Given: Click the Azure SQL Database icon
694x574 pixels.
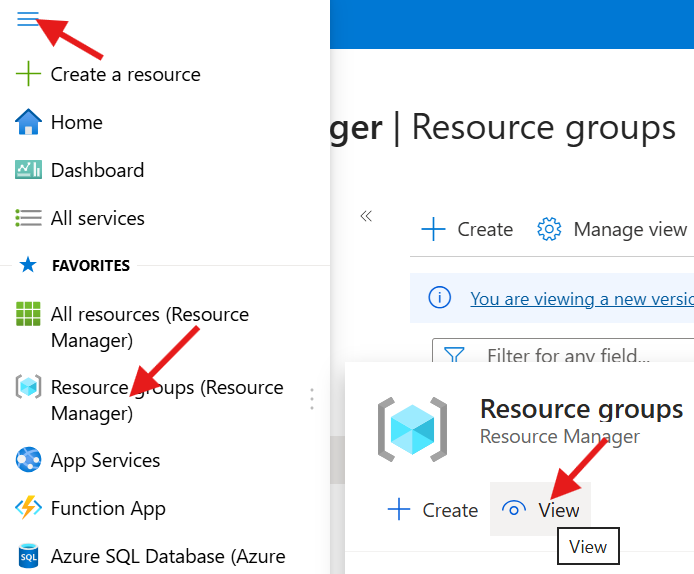Looking at the screenshot, I should (x=28, y=556).
